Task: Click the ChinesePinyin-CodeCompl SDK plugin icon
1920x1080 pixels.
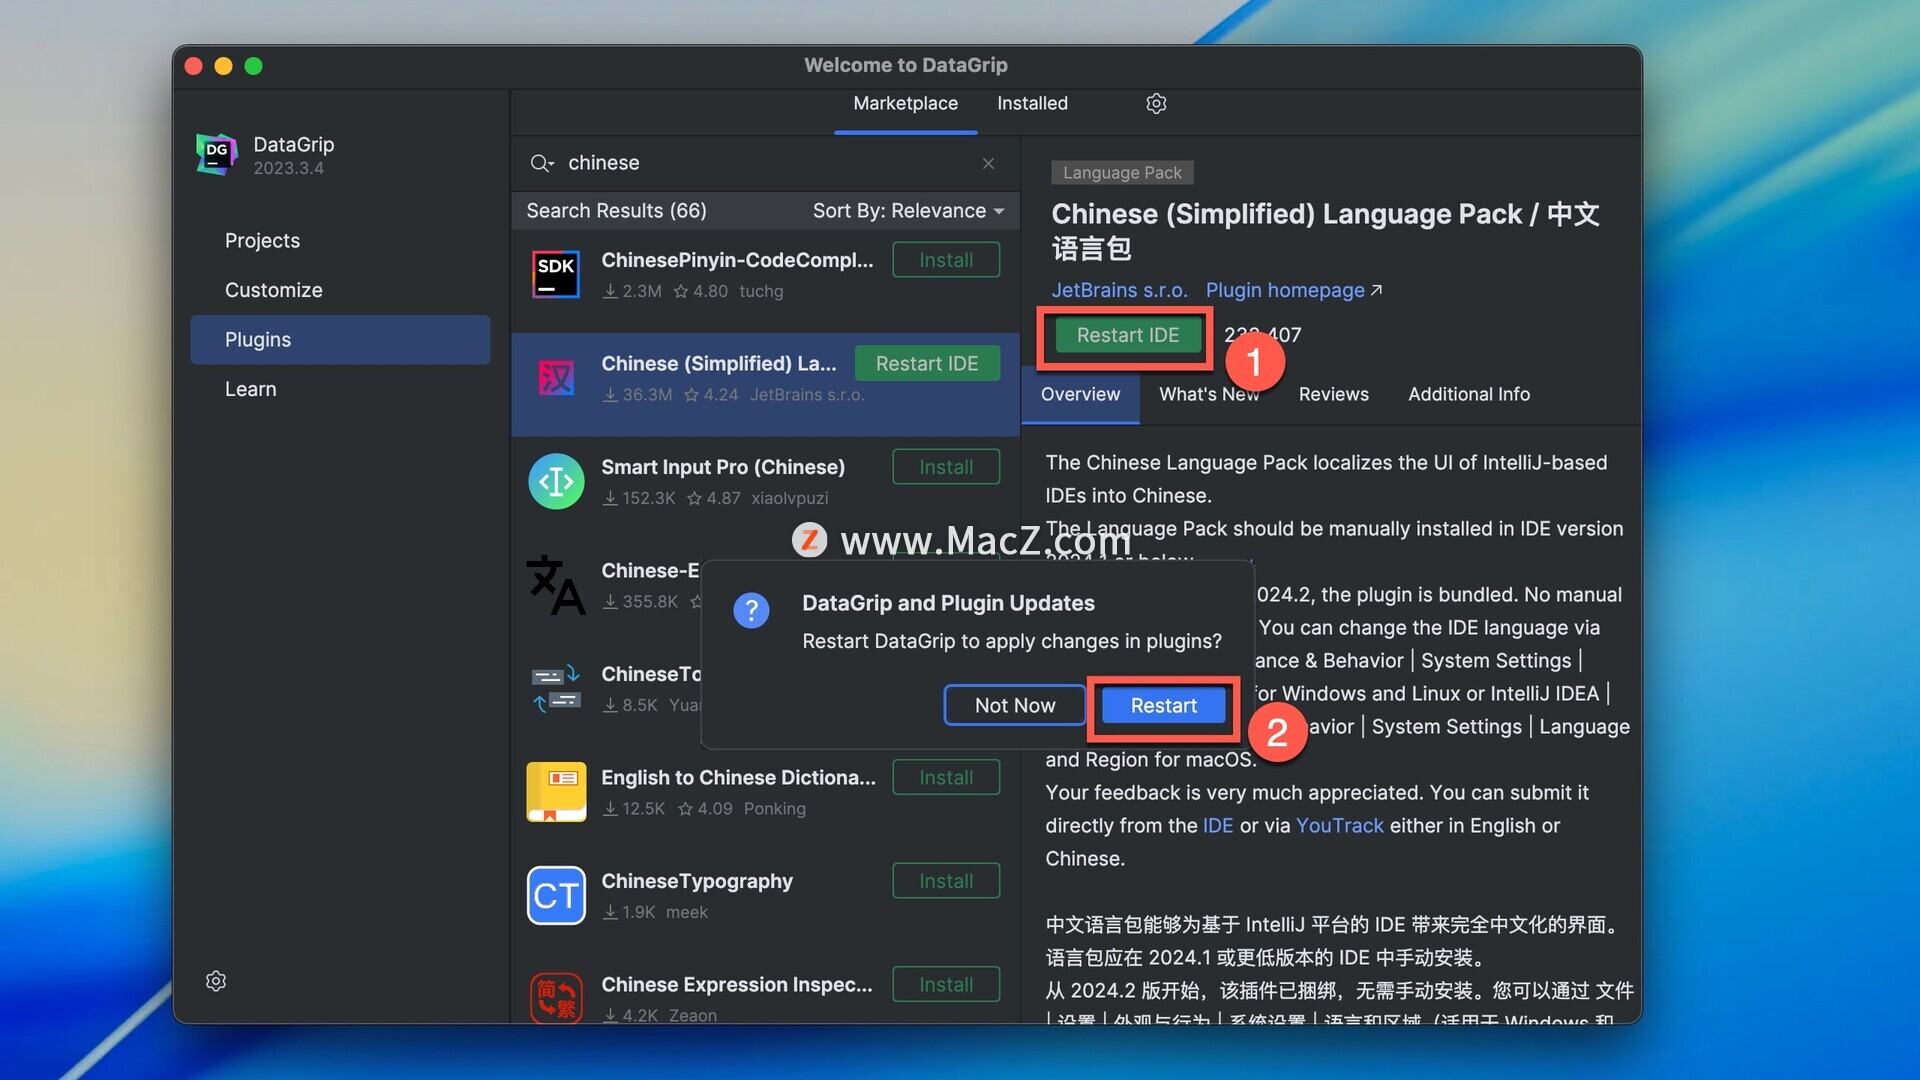Action: point(556,274)
